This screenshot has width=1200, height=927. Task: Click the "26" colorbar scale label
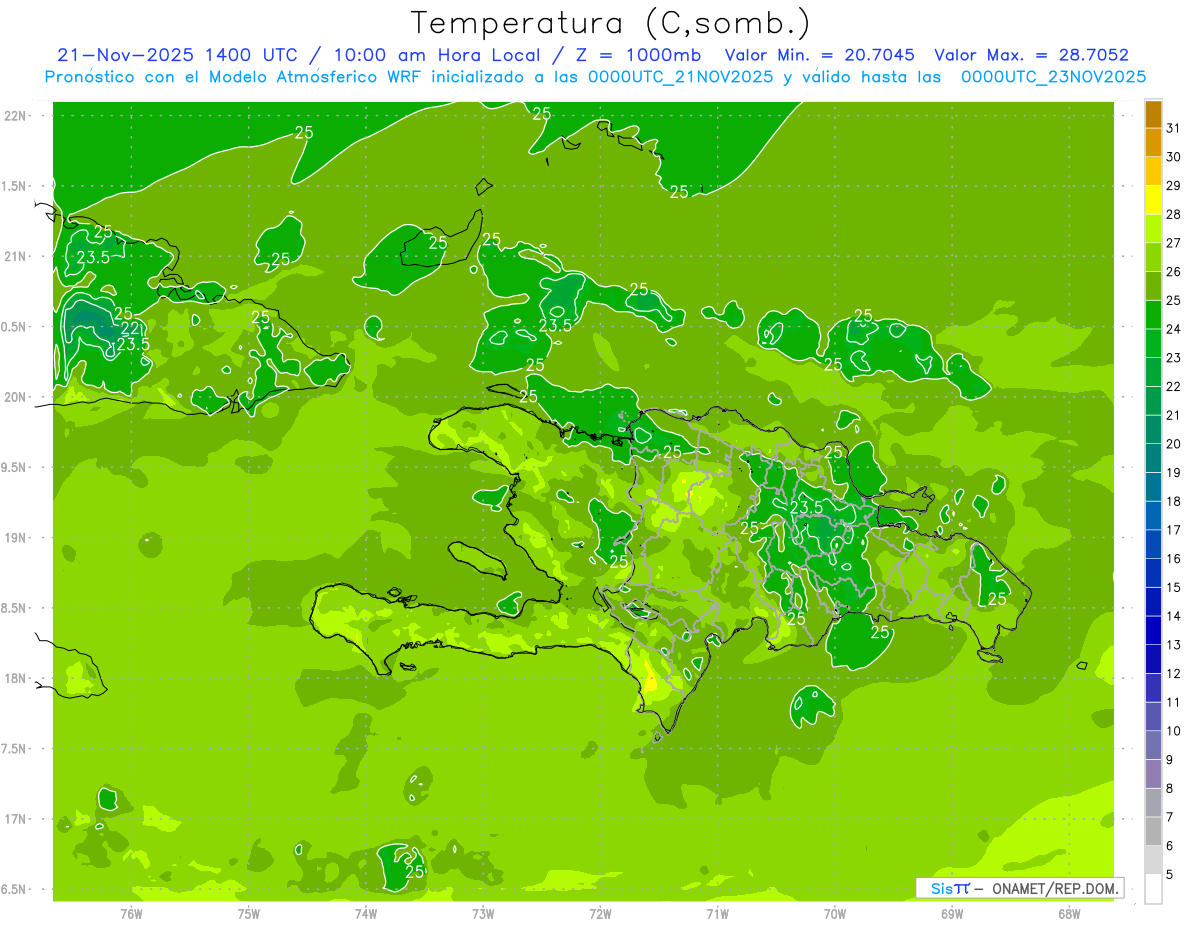pyautogui.click(x=1173, y=271)
